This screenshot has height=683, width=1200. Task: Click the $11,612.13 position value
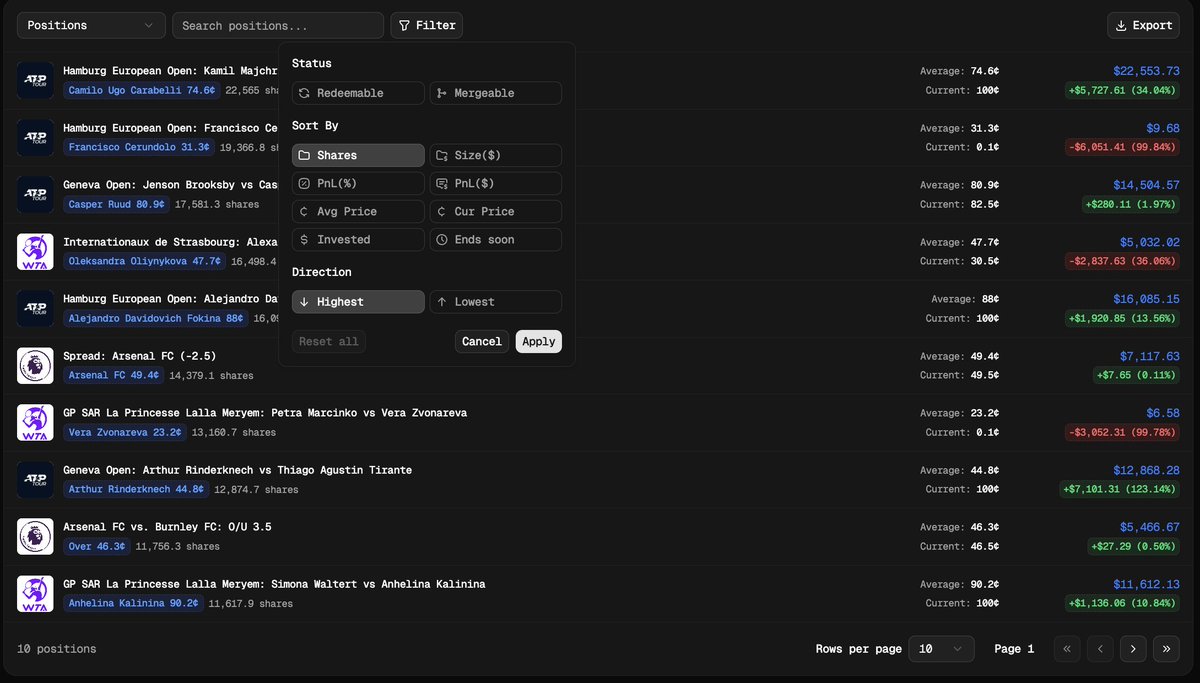point(1146,584)
